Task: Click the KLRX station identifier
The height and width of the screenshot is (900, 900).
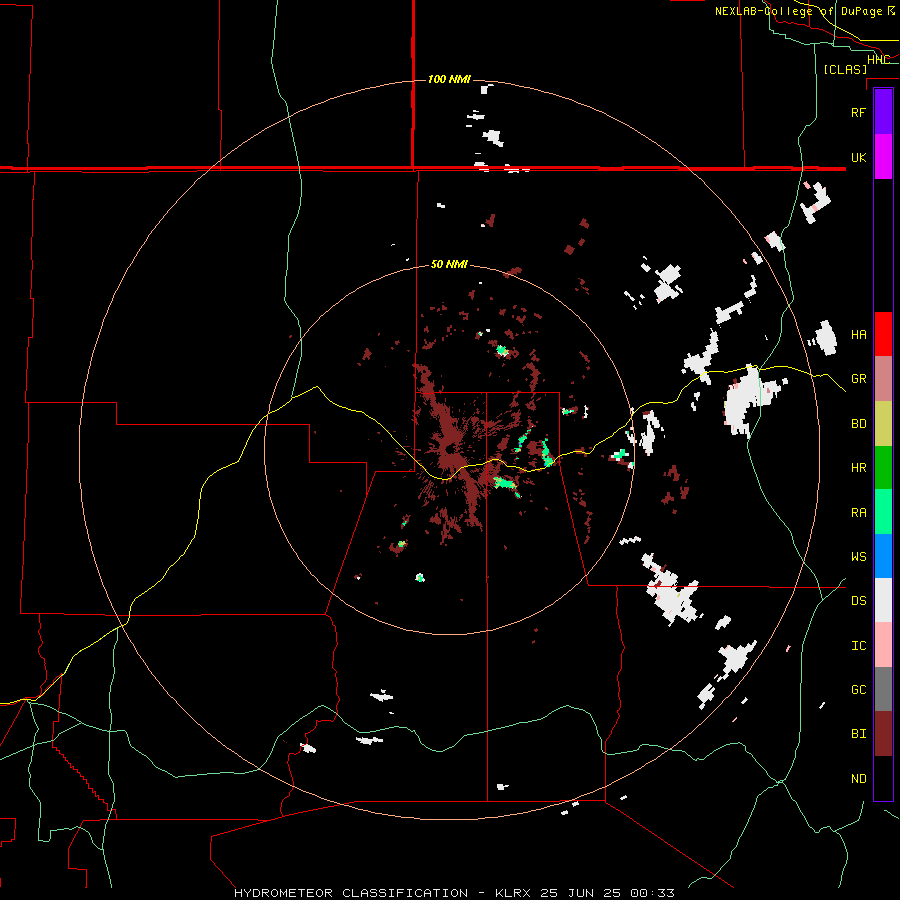Action: coord(514,893)
